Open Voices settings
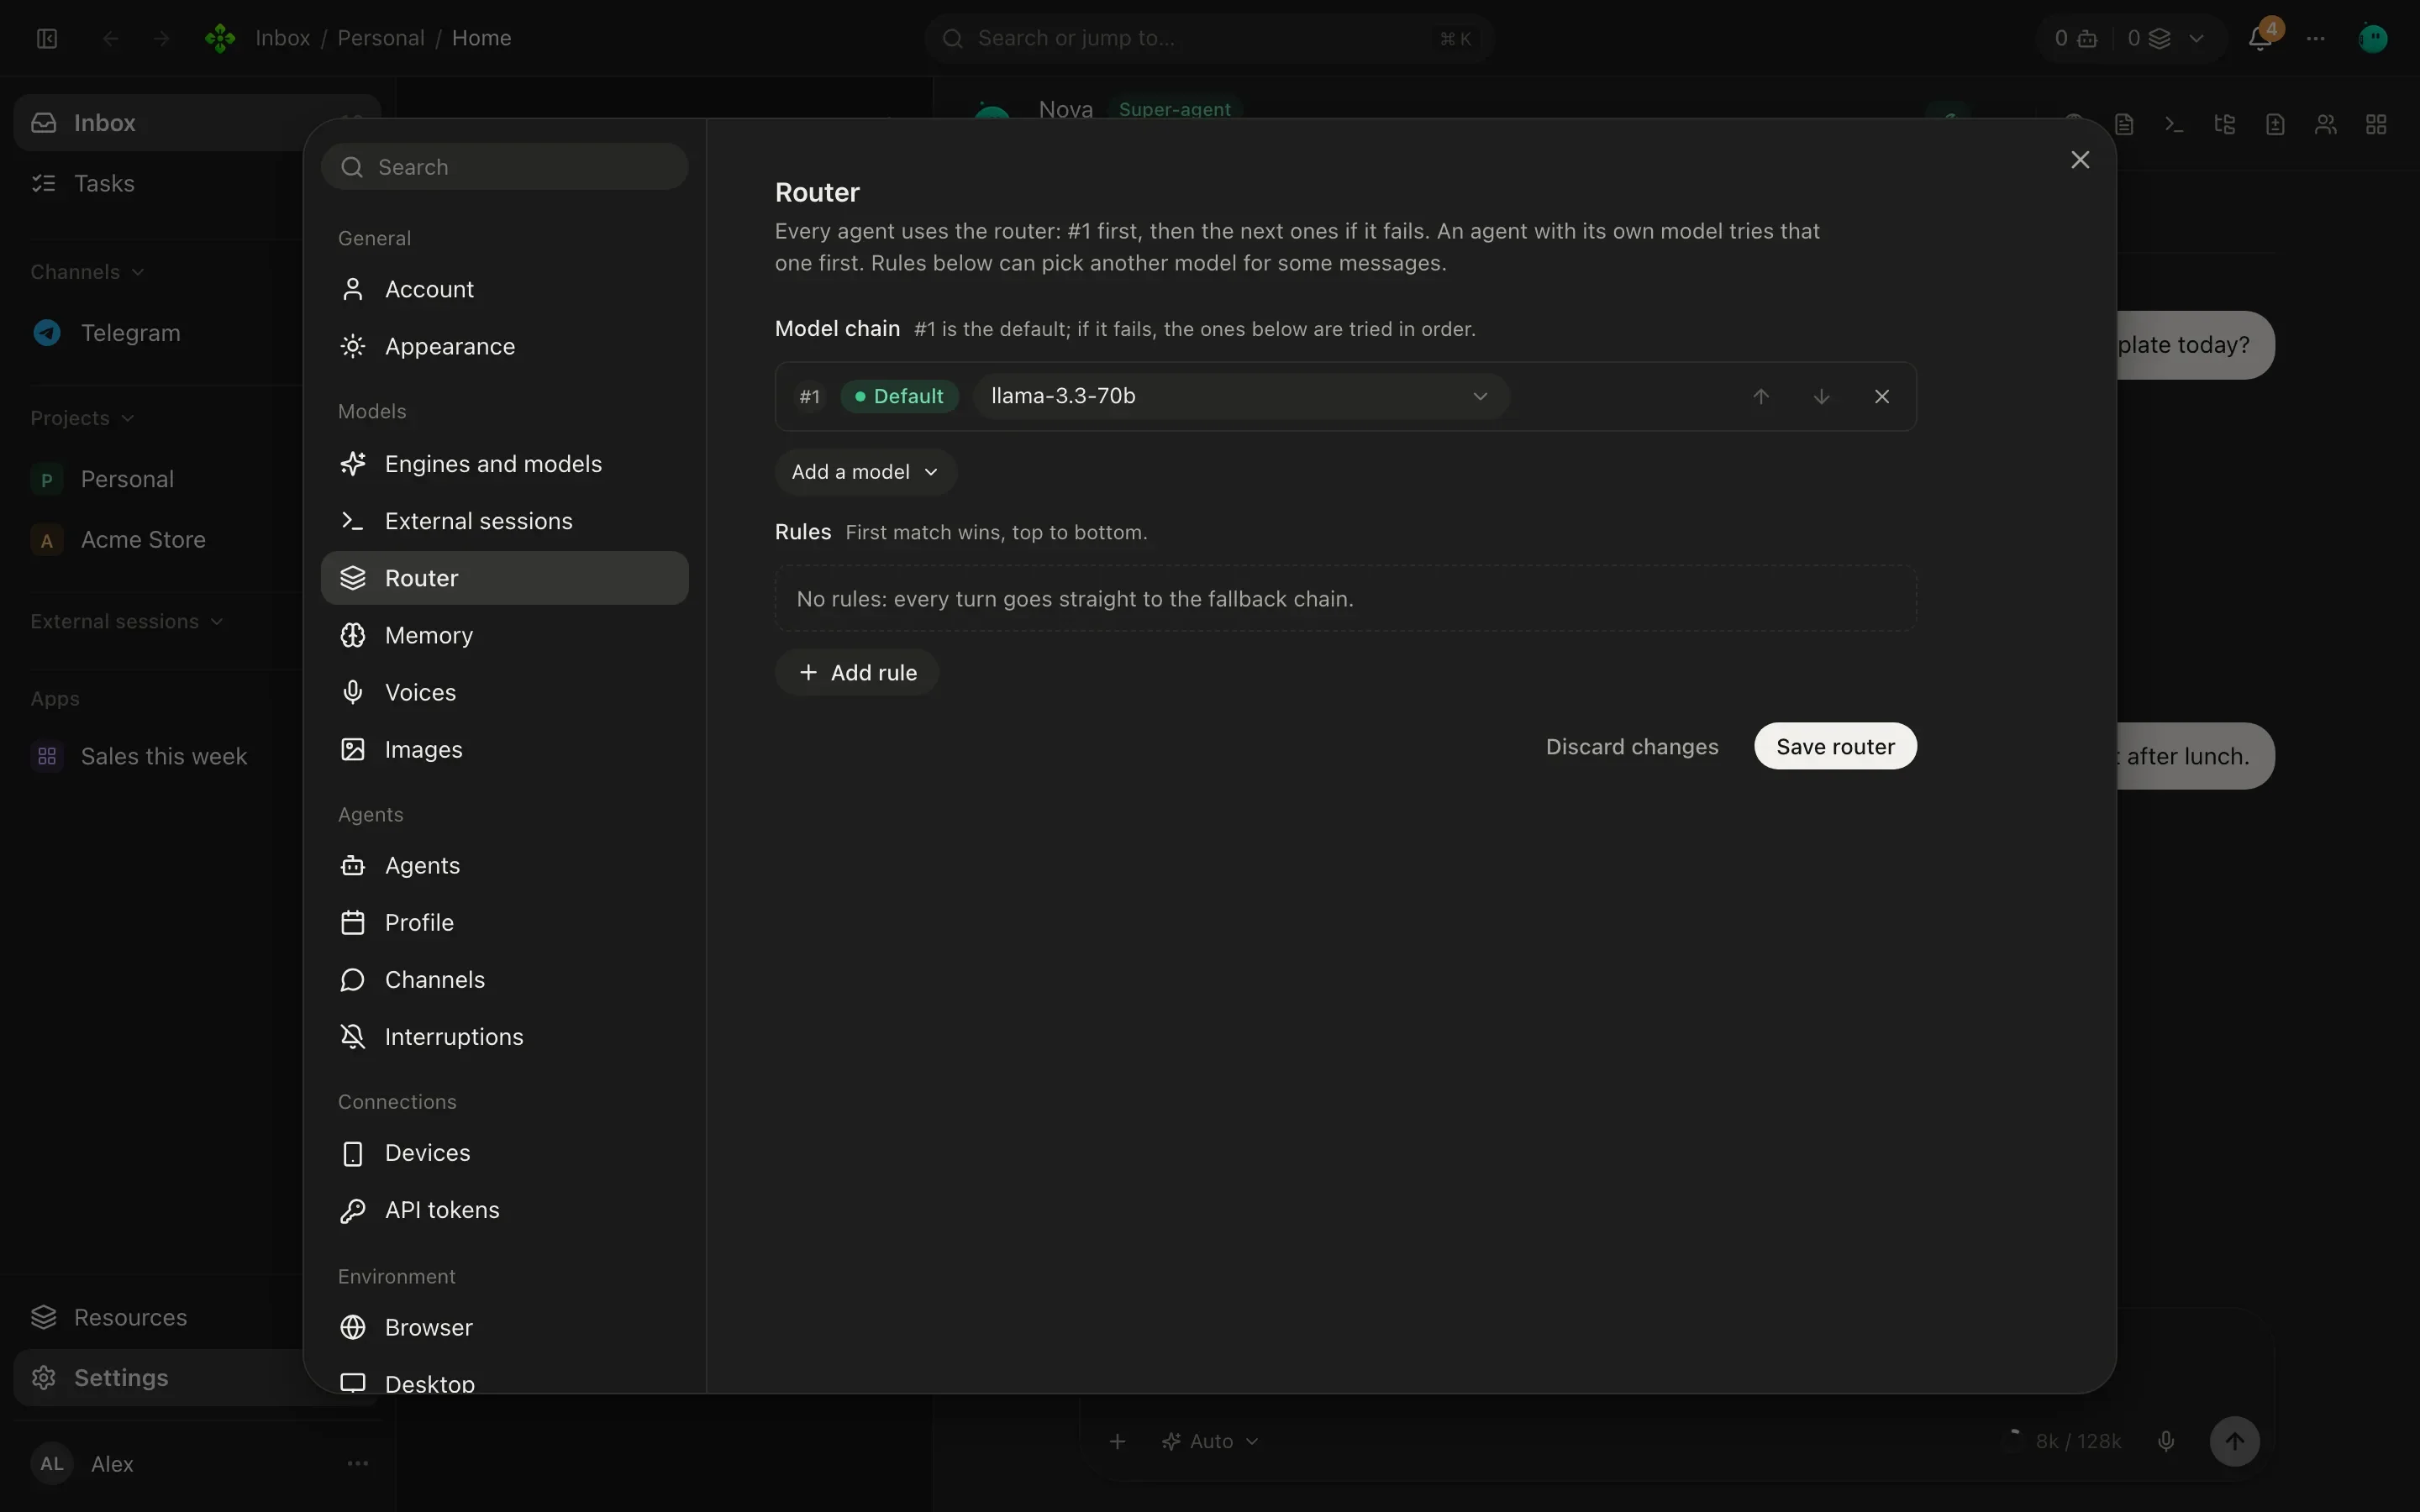The width and height of the screenshot is (2420, 1512). (x=504, y=692)
